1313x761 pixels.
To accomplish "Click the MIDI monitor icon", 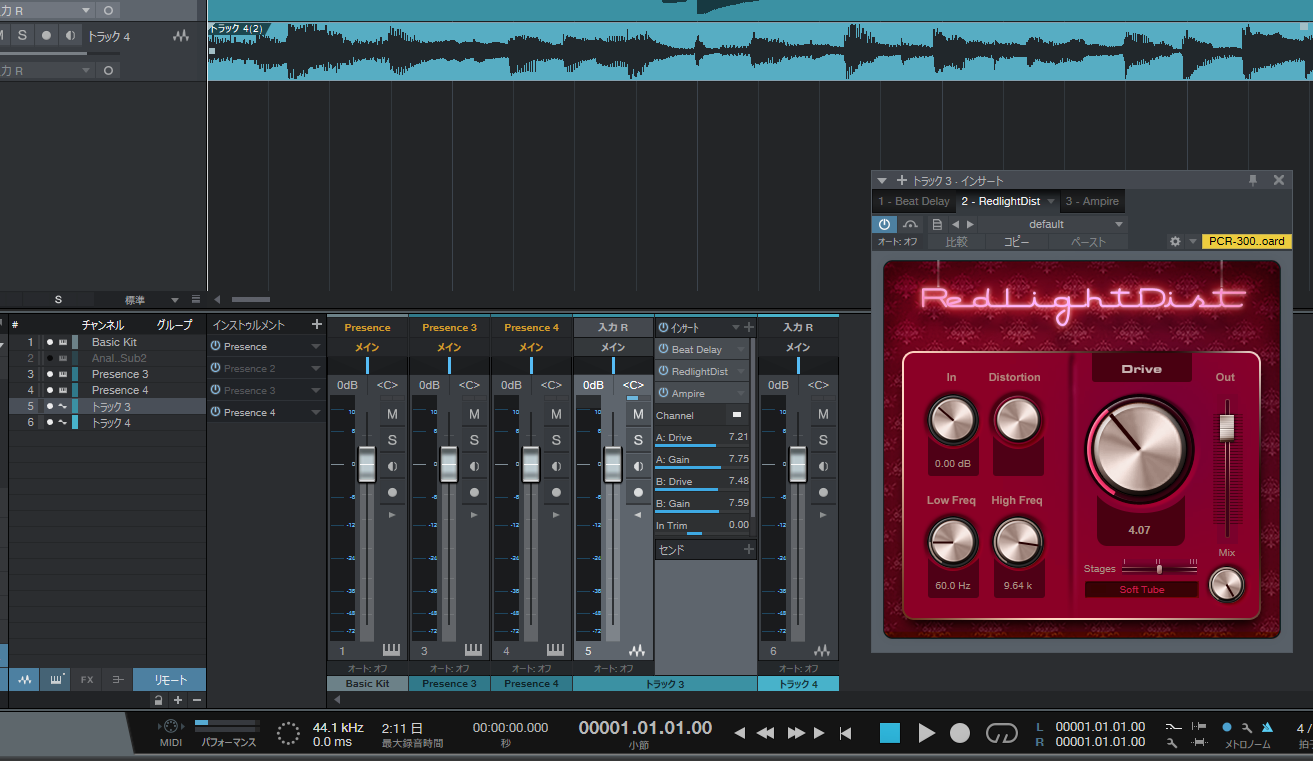I will (171, 727).
